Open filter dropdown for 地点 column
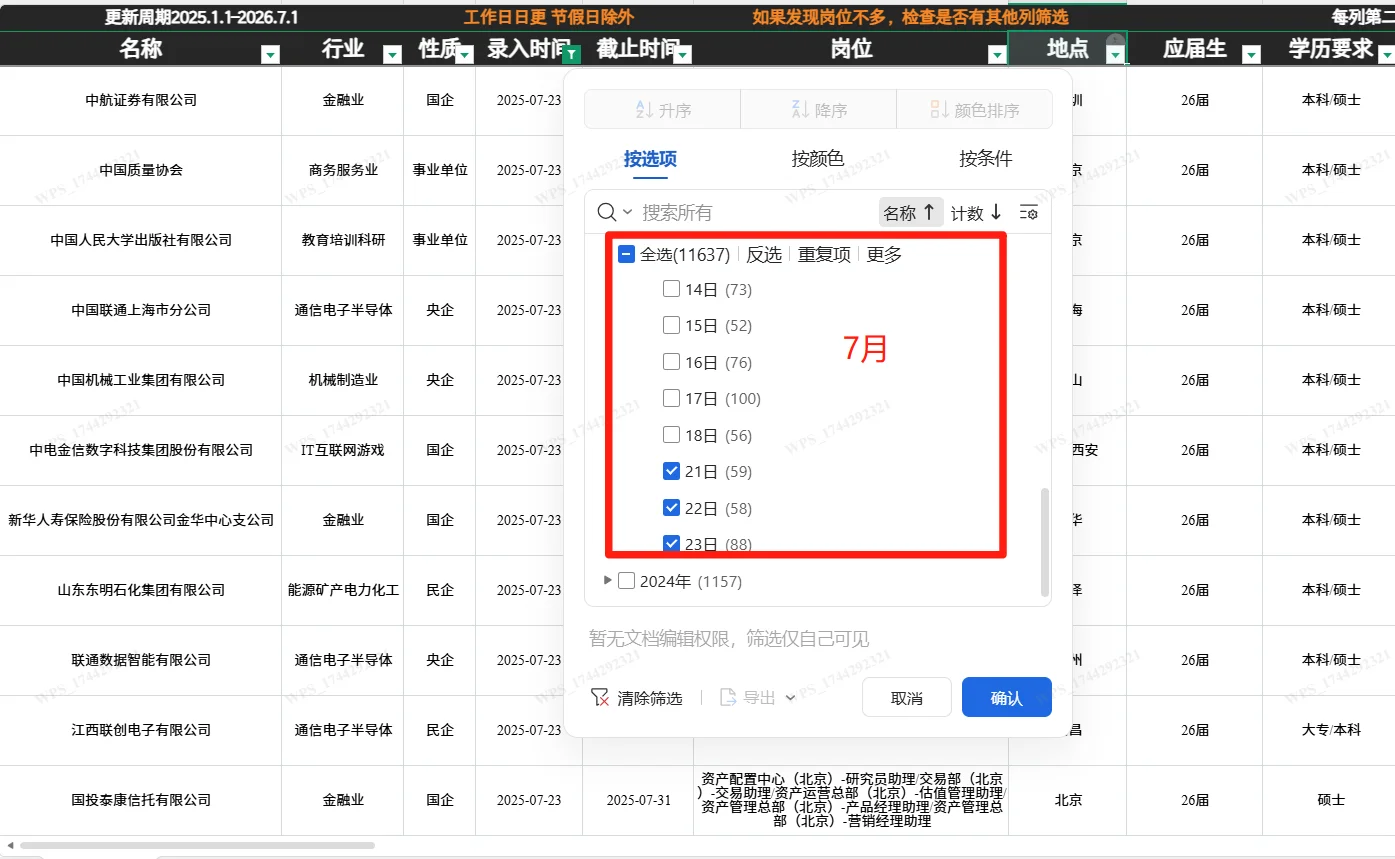This screenshot has height=859, width=1395. [1115, 55]
